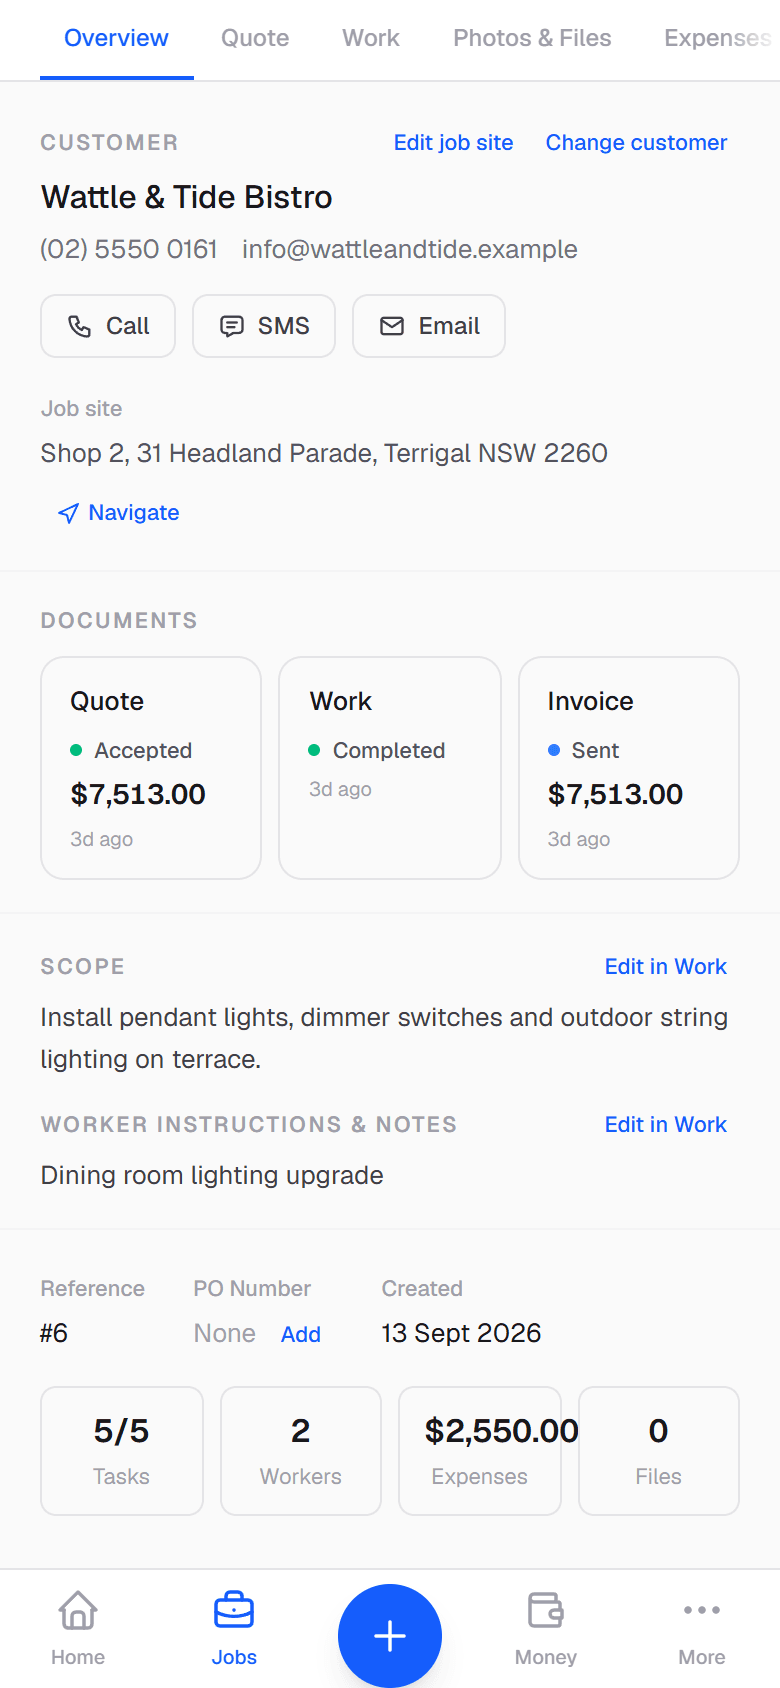The width and height of the screenshot is (780, 1688).
Task: Tap the Dining room lighting upgrade note
Action: tap(212, 1175)
